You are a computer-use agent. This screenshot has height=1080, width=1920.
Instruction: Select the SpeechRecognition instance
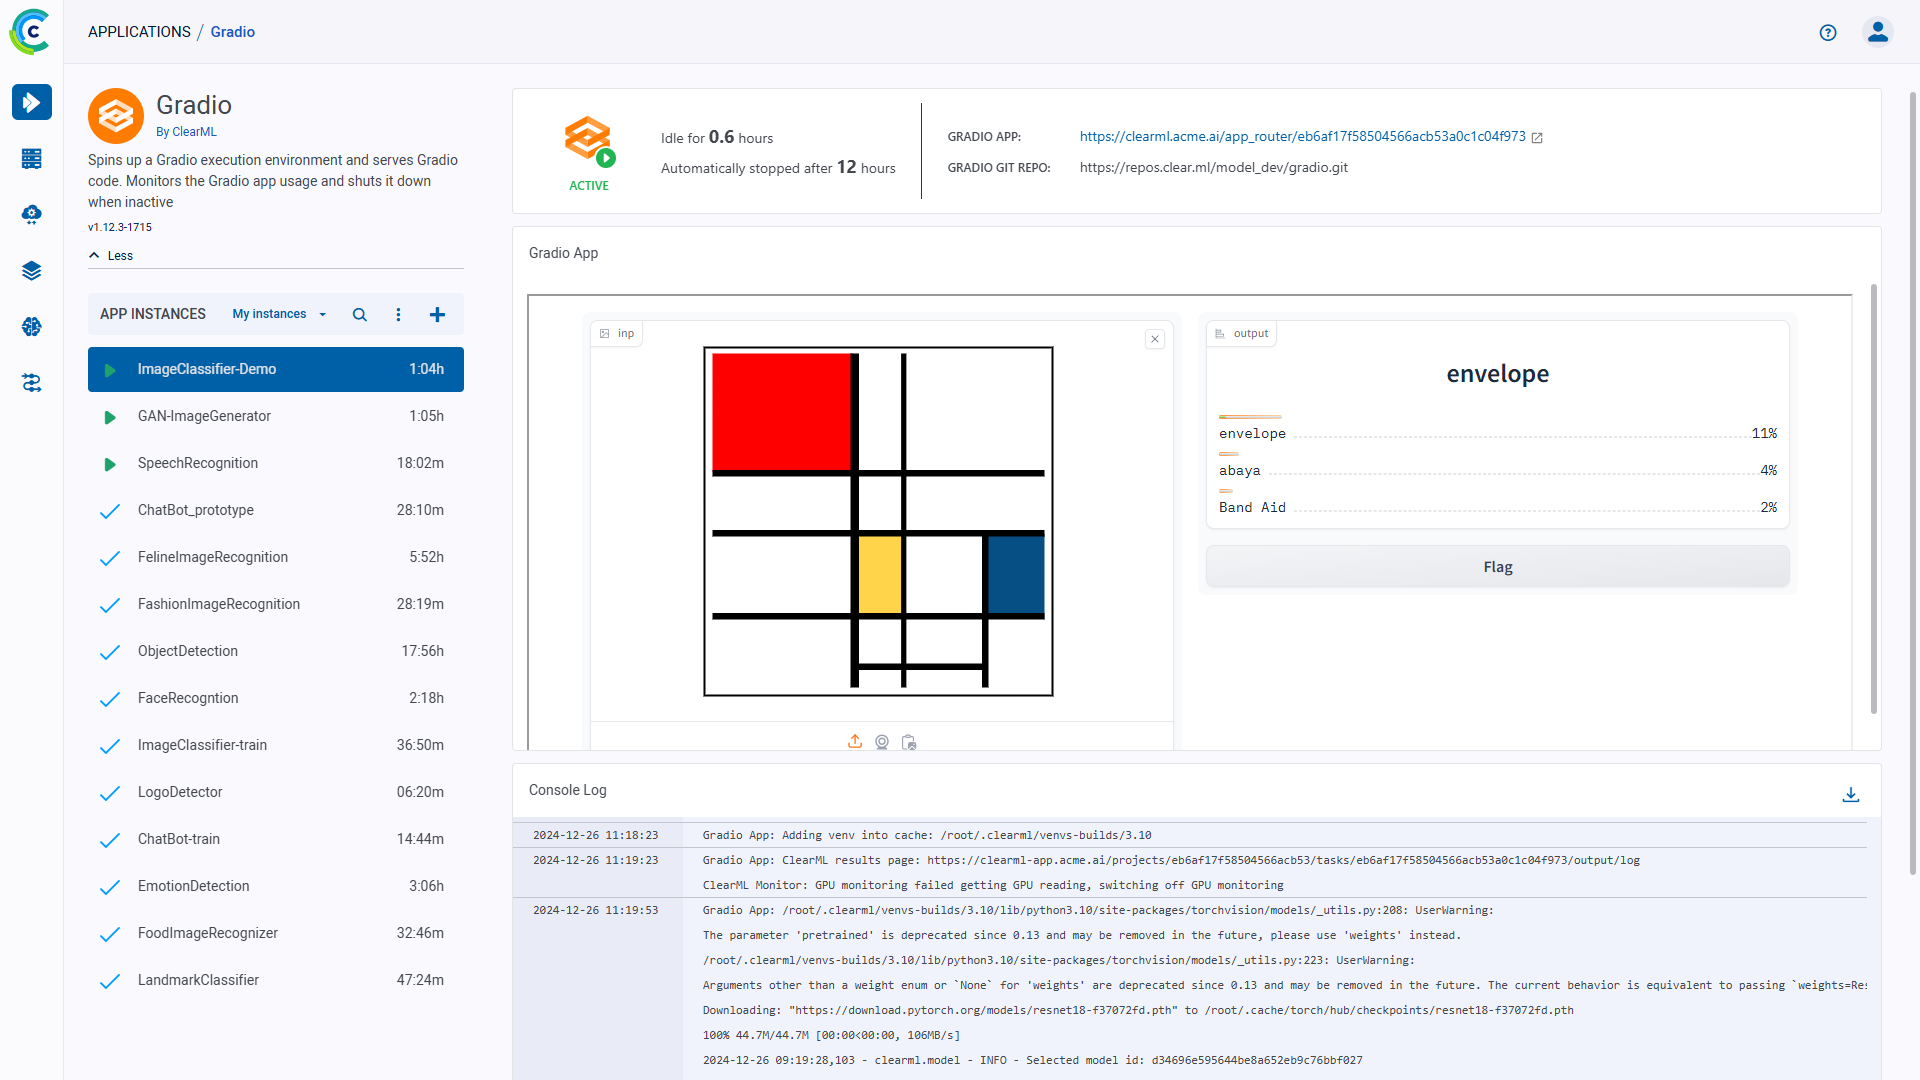coord(198,463)
